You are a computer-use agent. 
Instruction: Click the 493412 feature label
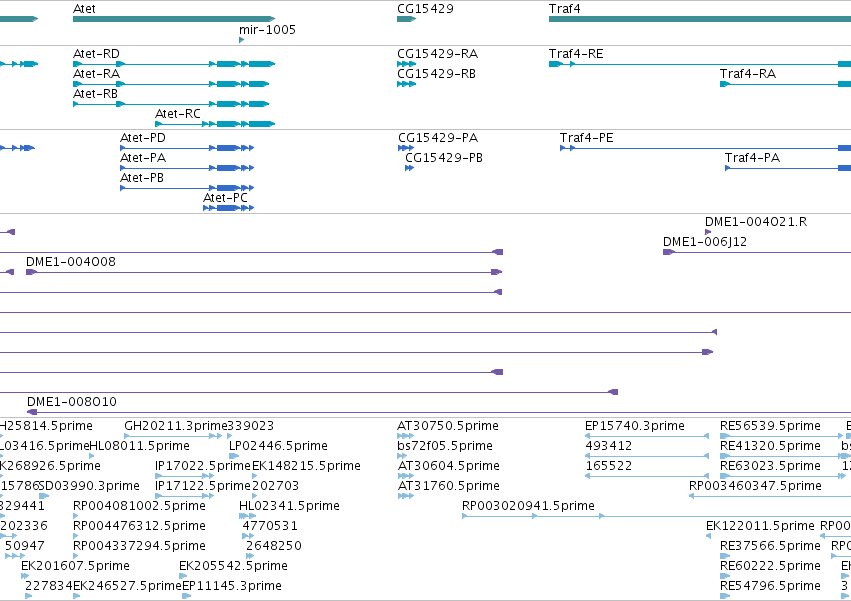(x=608, y=446)
